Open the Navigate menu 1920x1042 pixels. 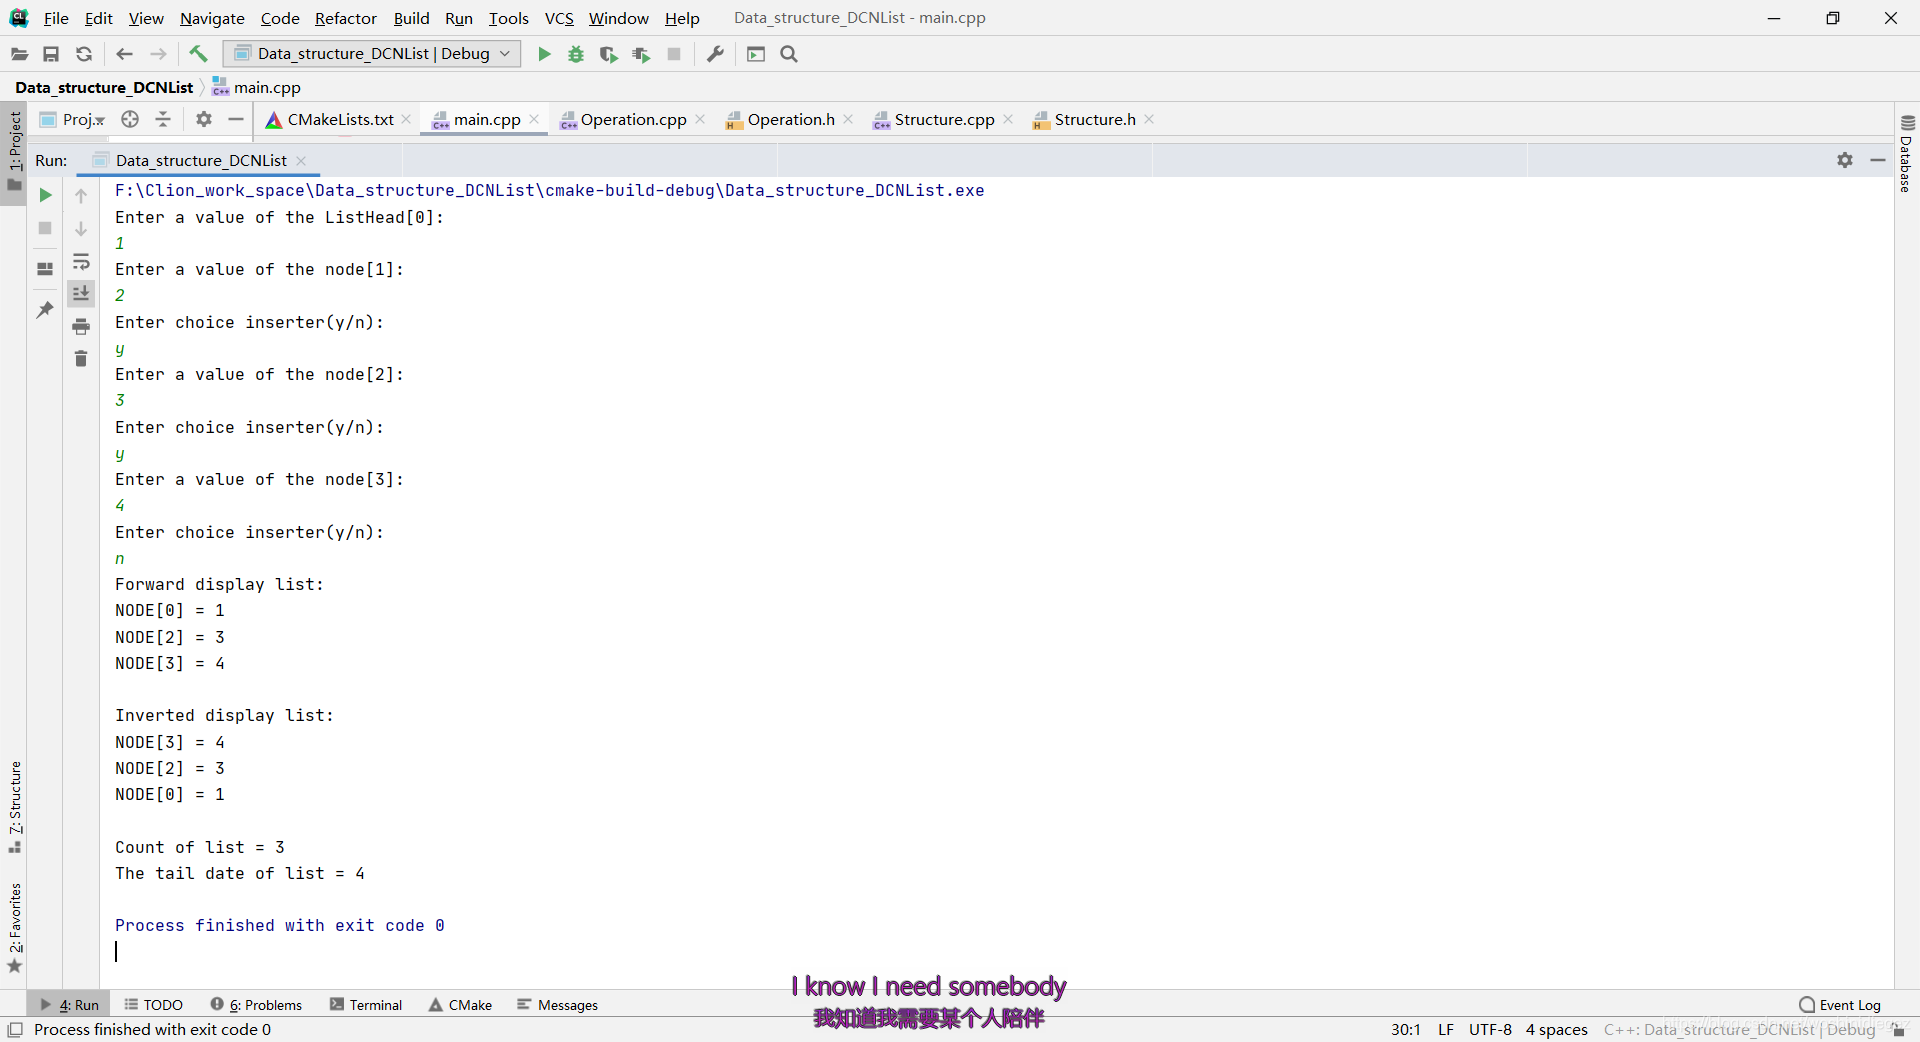click(212, 18)
